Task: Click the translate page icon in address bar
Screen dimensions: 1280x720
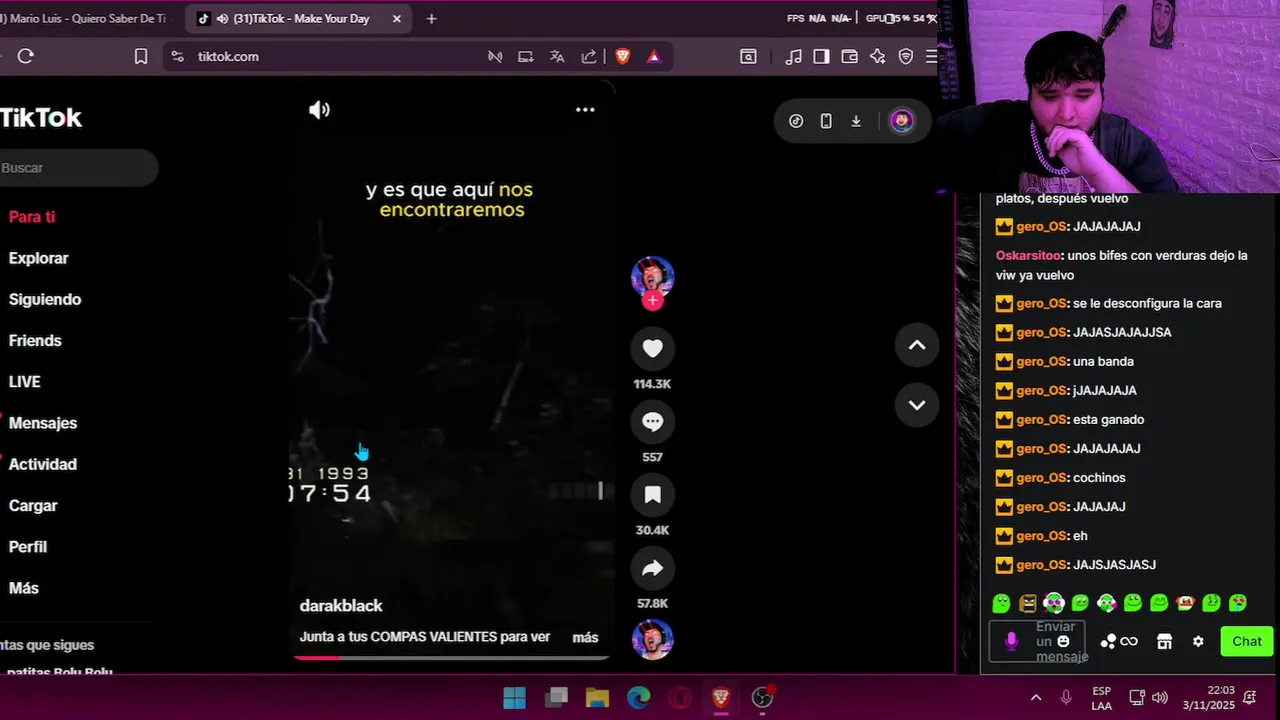Action: pyautogui.click(x=557, y=57)
